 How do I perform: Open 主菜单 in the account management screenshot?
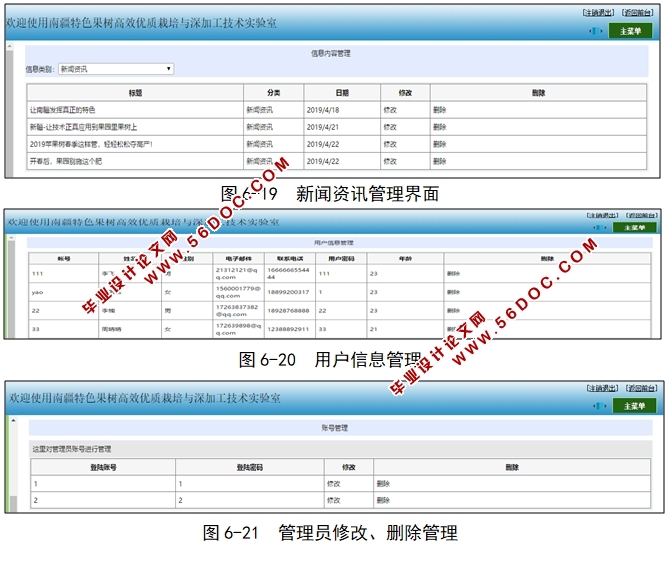pyautogui.click(x=634, y=406)
